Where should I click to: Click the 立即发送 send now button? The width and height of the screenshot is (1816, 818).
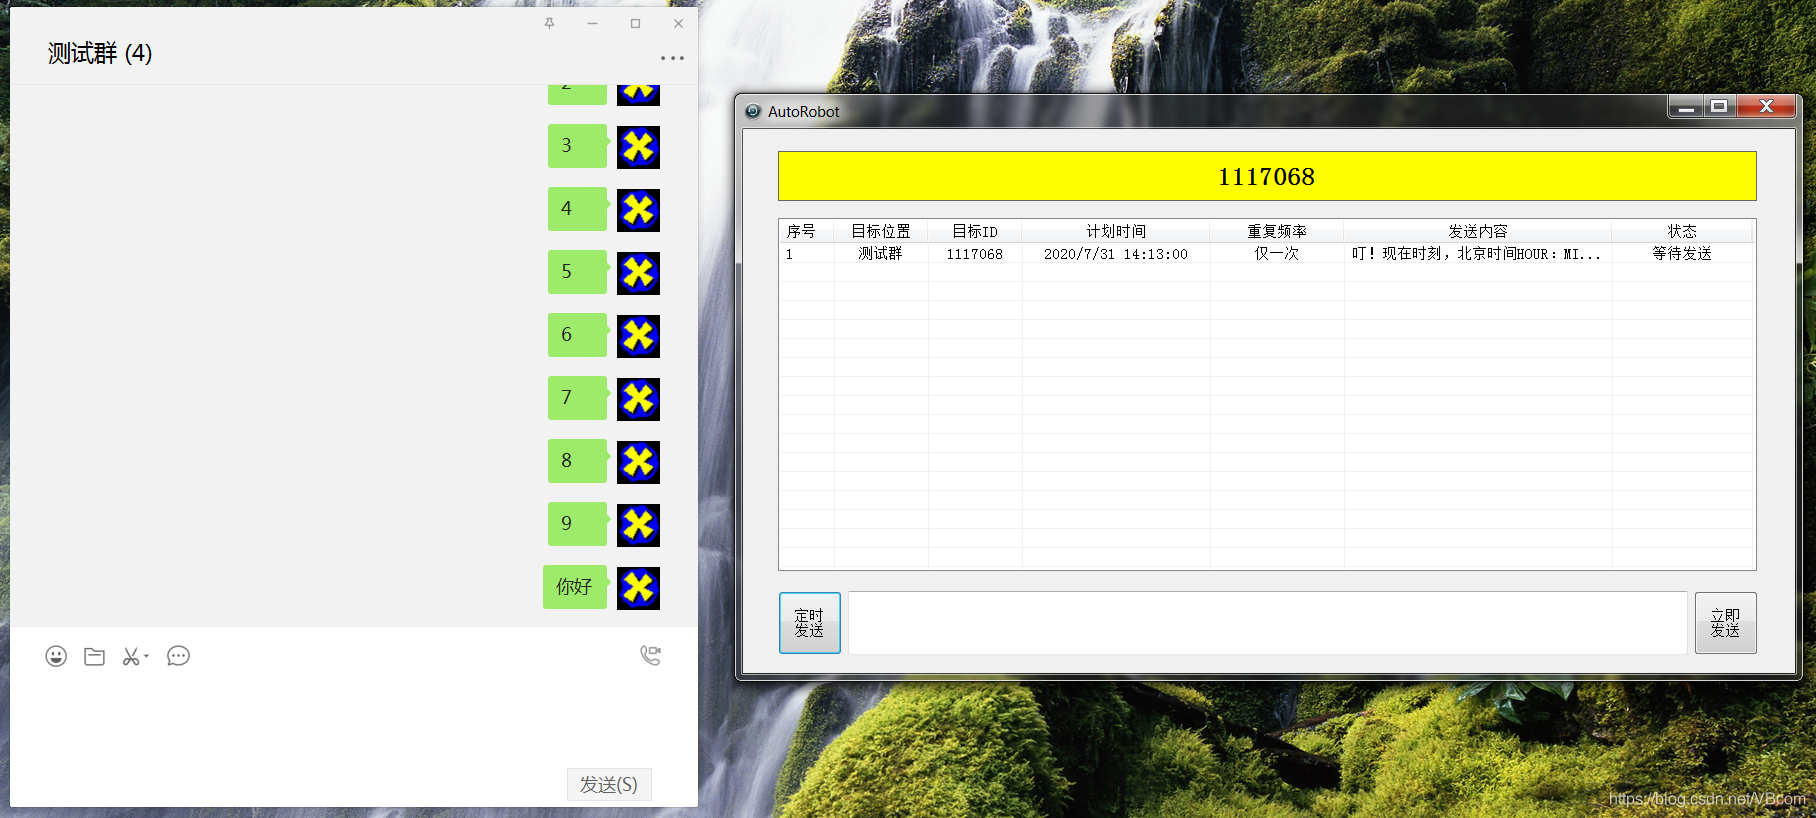click(x=1725, y=623)
